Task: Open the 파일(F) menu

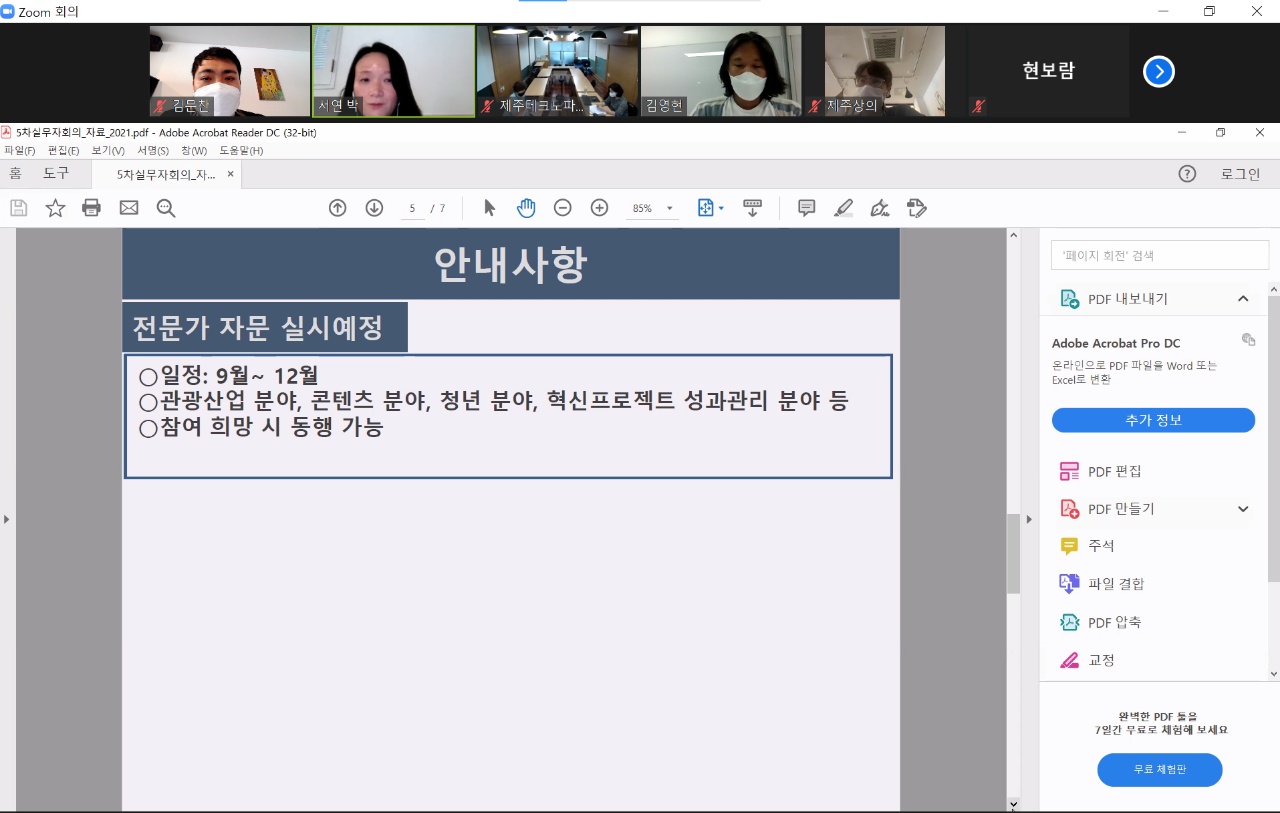Action: click(x=19, y=151)
